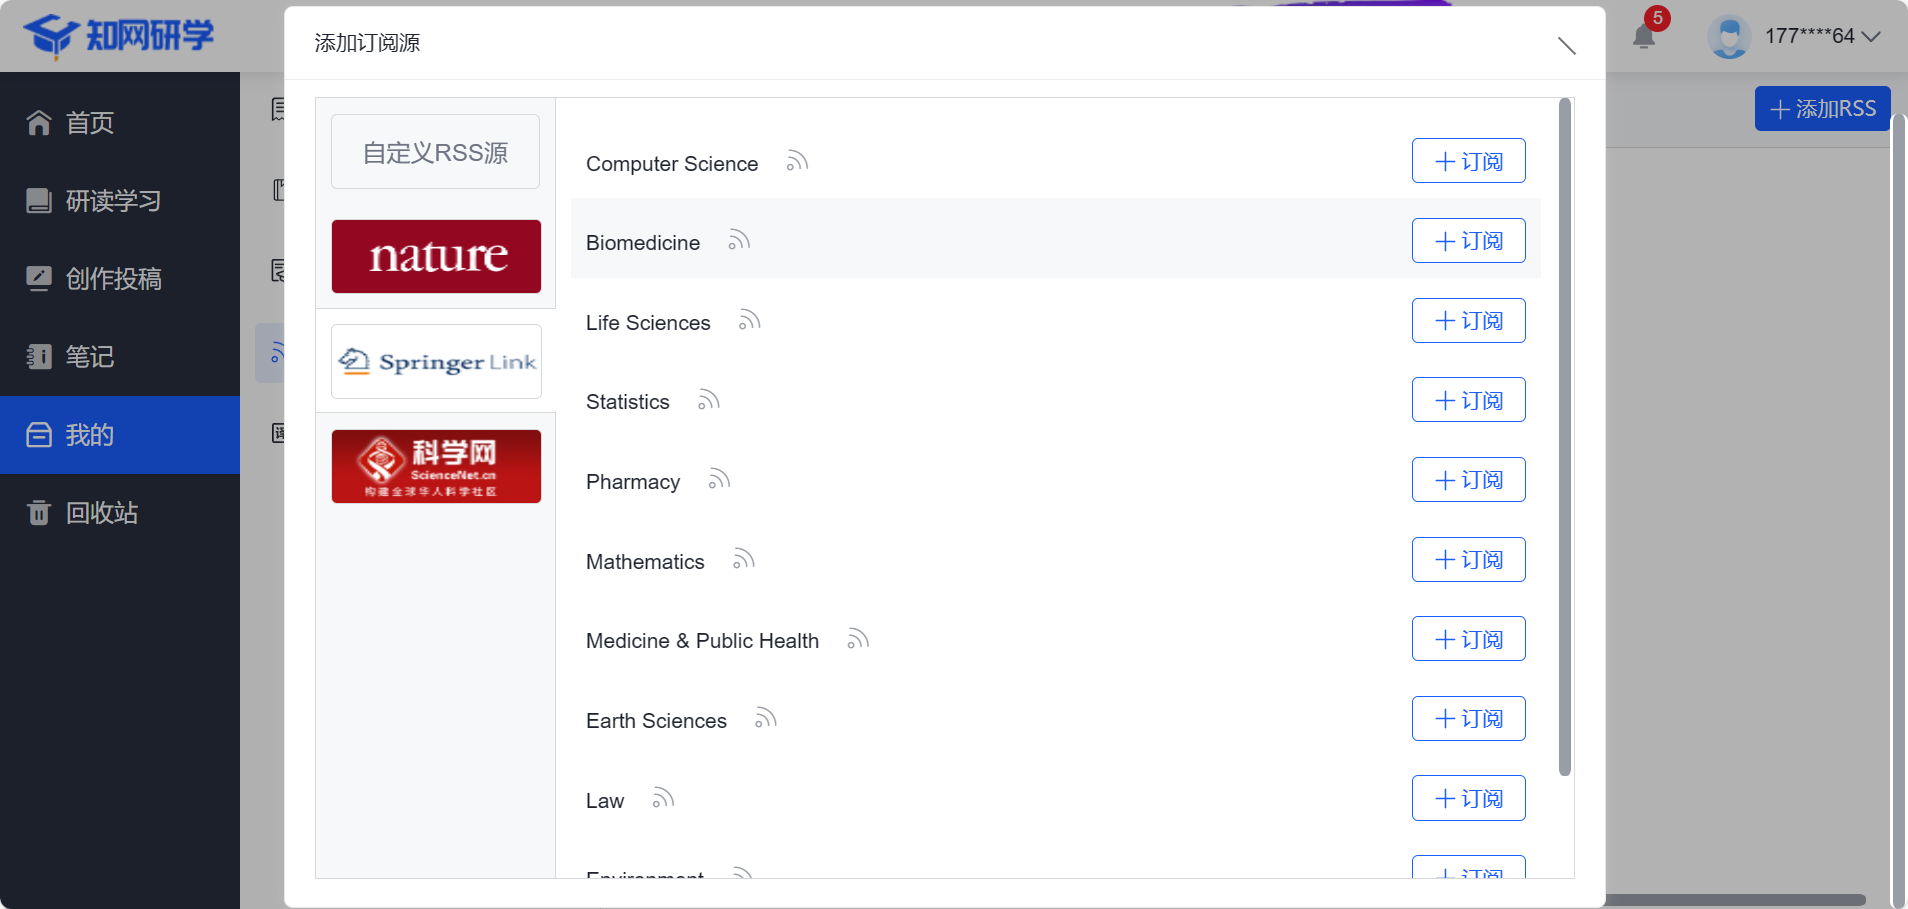Viewport: 1908px width, 909px height.
Task: Click RSS icon next to Mathematics
Action: [744, 560]
